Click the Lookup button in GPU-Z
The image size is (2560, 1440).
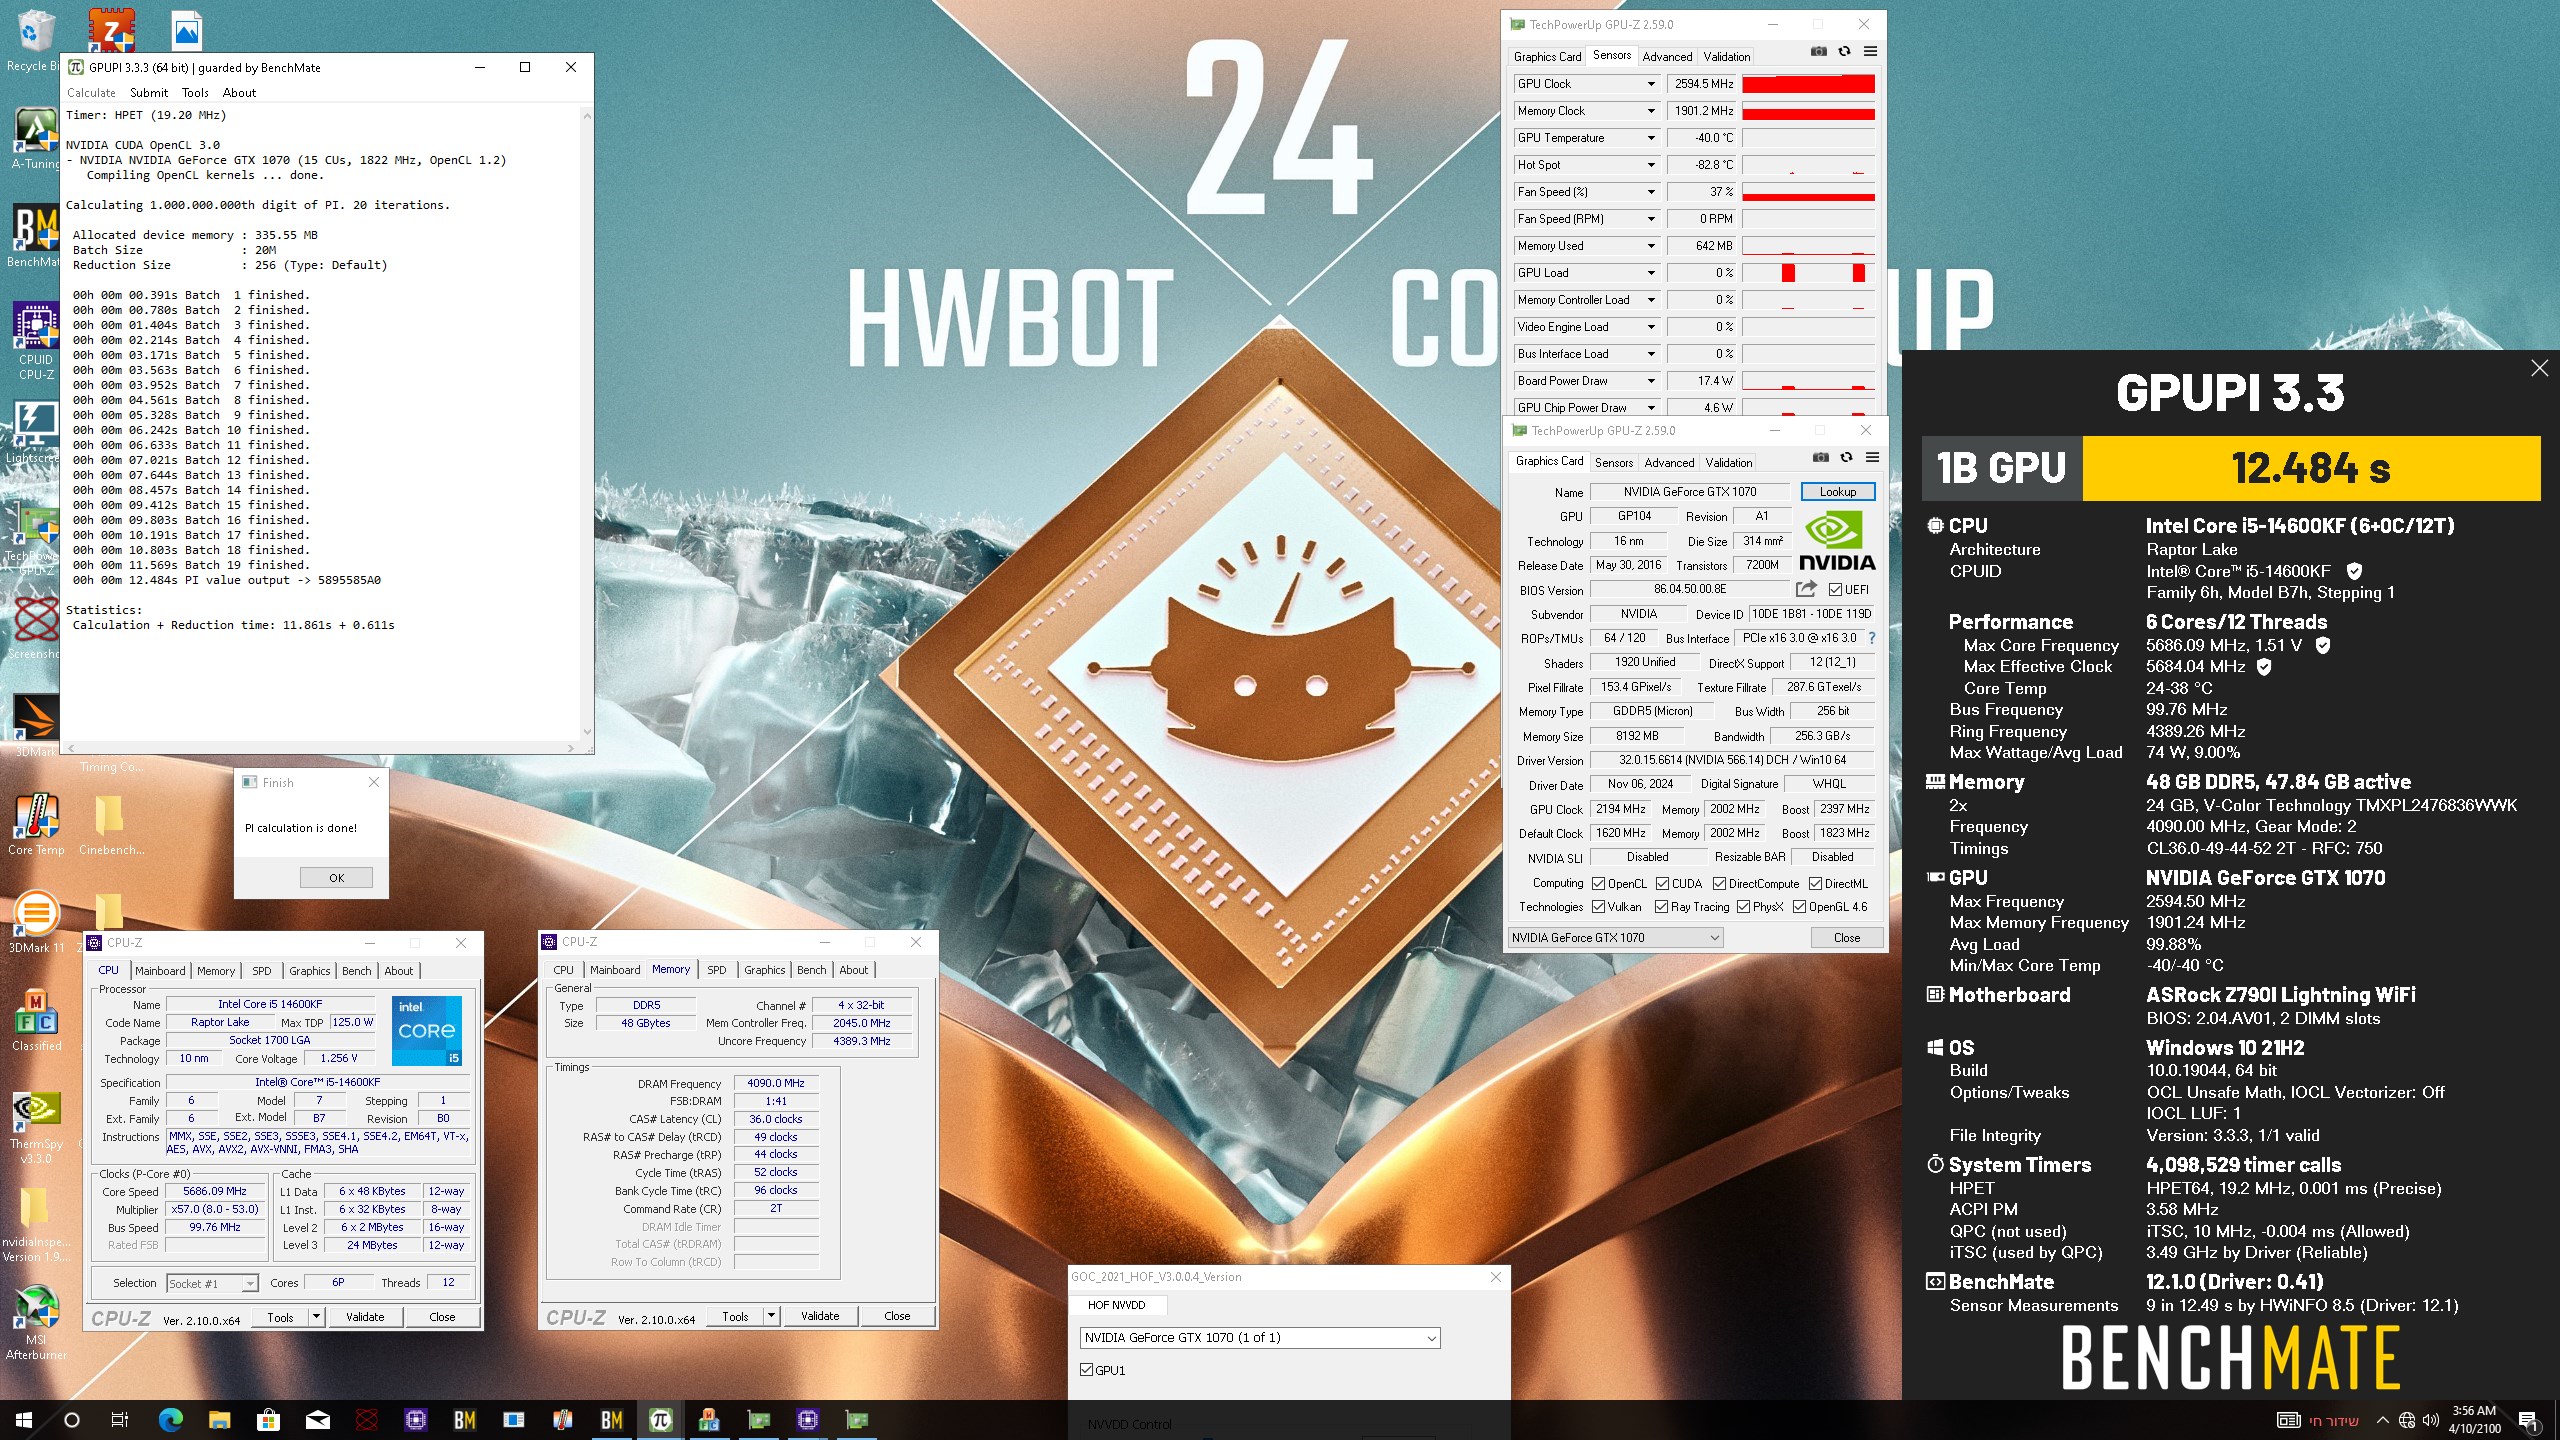coord(1838,492)
